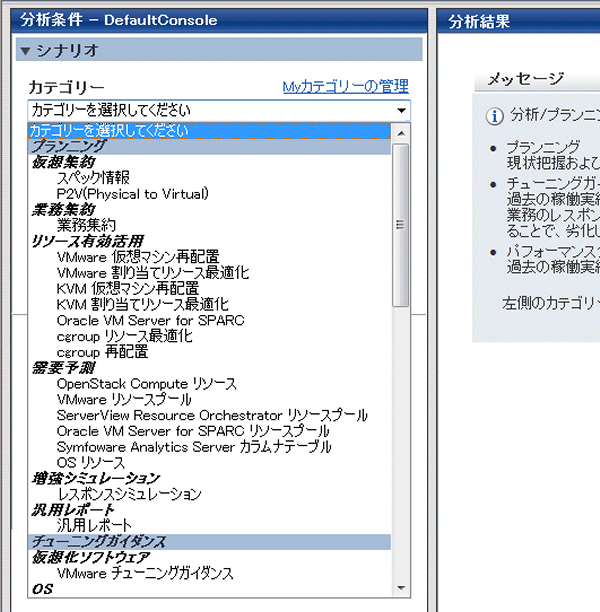
Task: Choose ServerView Resource Orchestrator リソースプール
Action: coord(212,415)
